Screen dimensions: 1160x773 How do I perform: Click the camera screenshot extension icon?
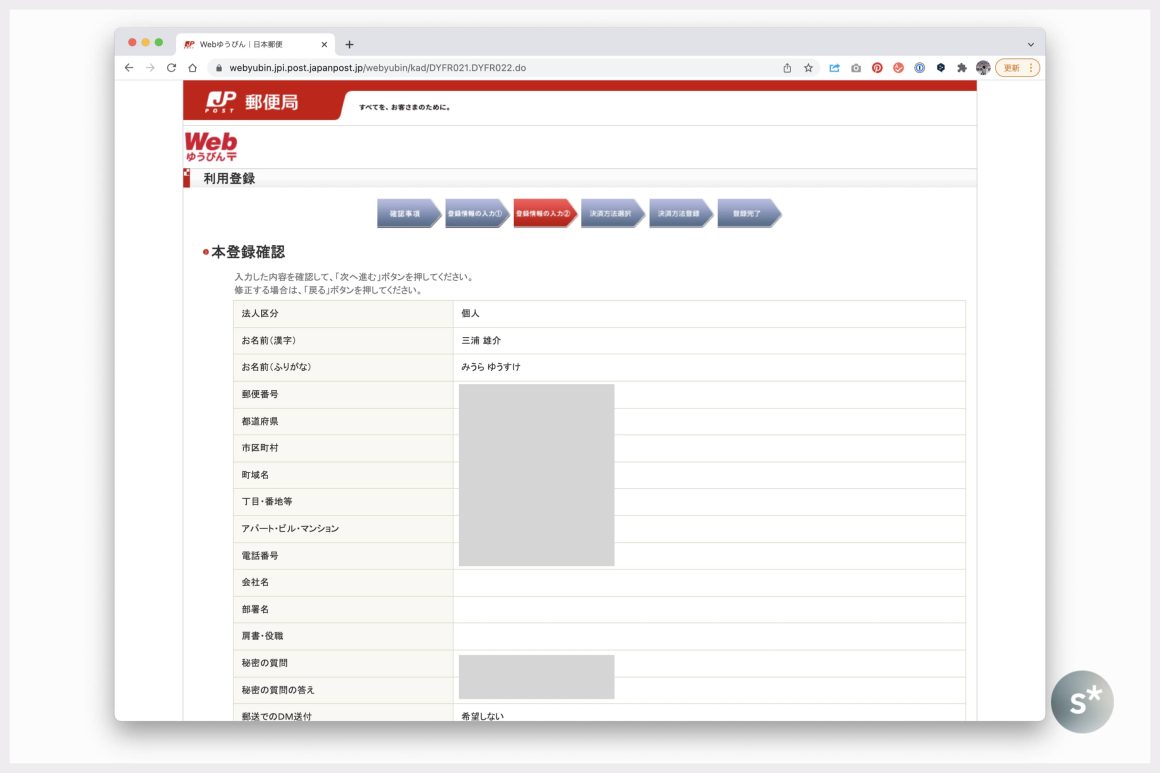click(856, 68)
